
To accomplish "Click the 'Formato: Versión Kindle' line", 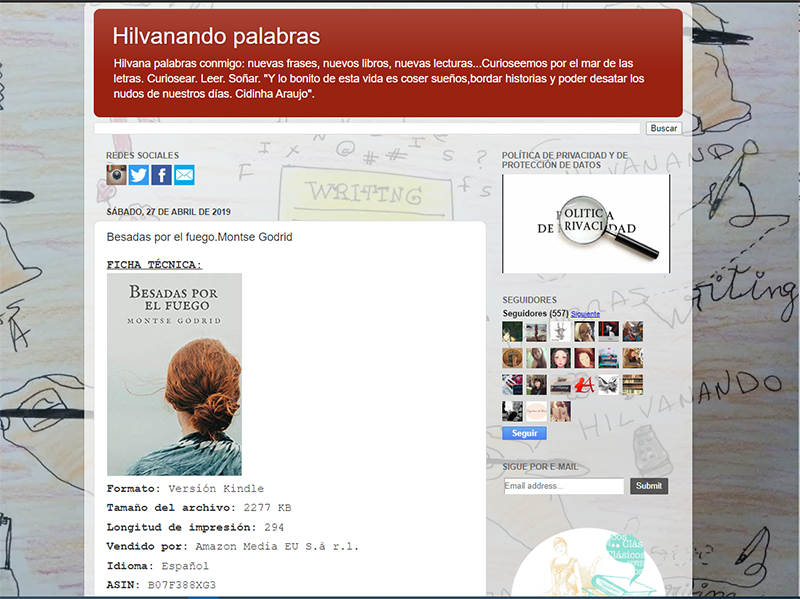I will click(185, 489).
